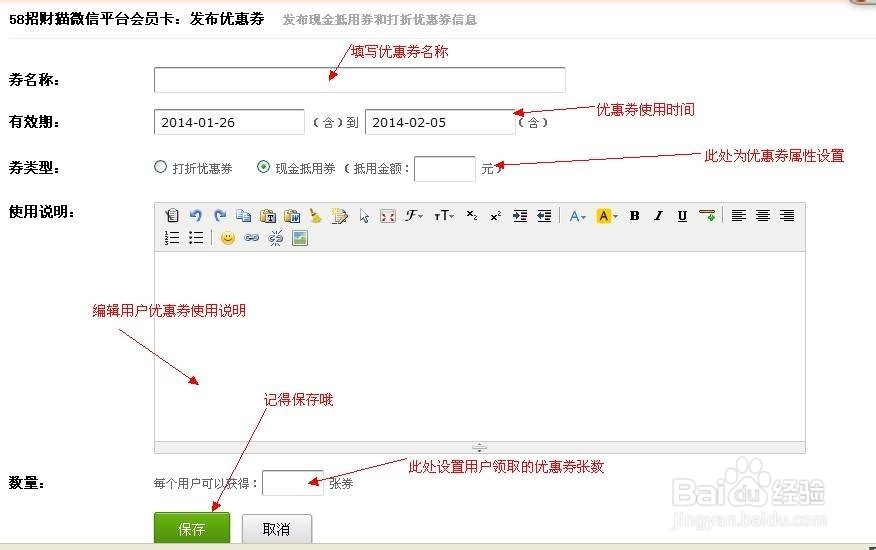
Task: Apply subscript formatting
Action: point(472,215)
